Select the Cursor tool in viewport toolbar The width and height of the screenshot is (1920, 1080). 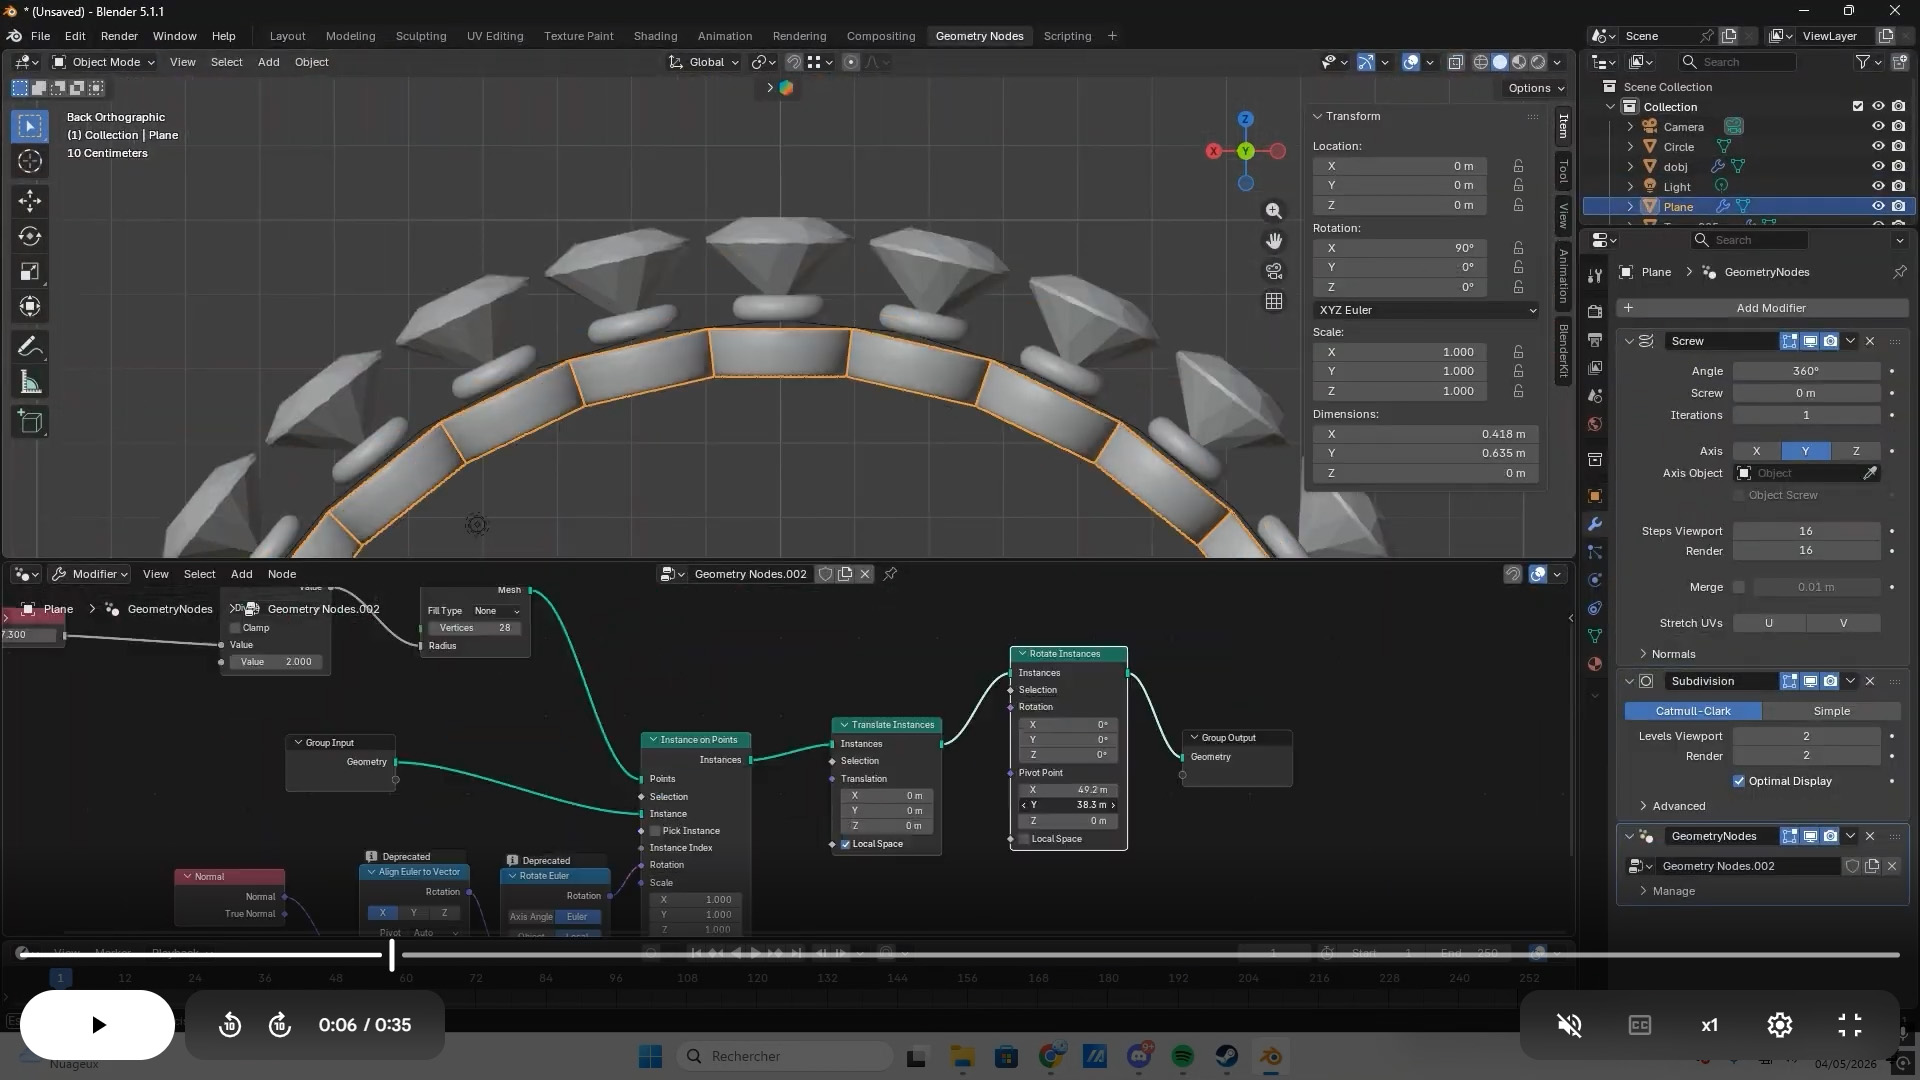coord(30,161)
